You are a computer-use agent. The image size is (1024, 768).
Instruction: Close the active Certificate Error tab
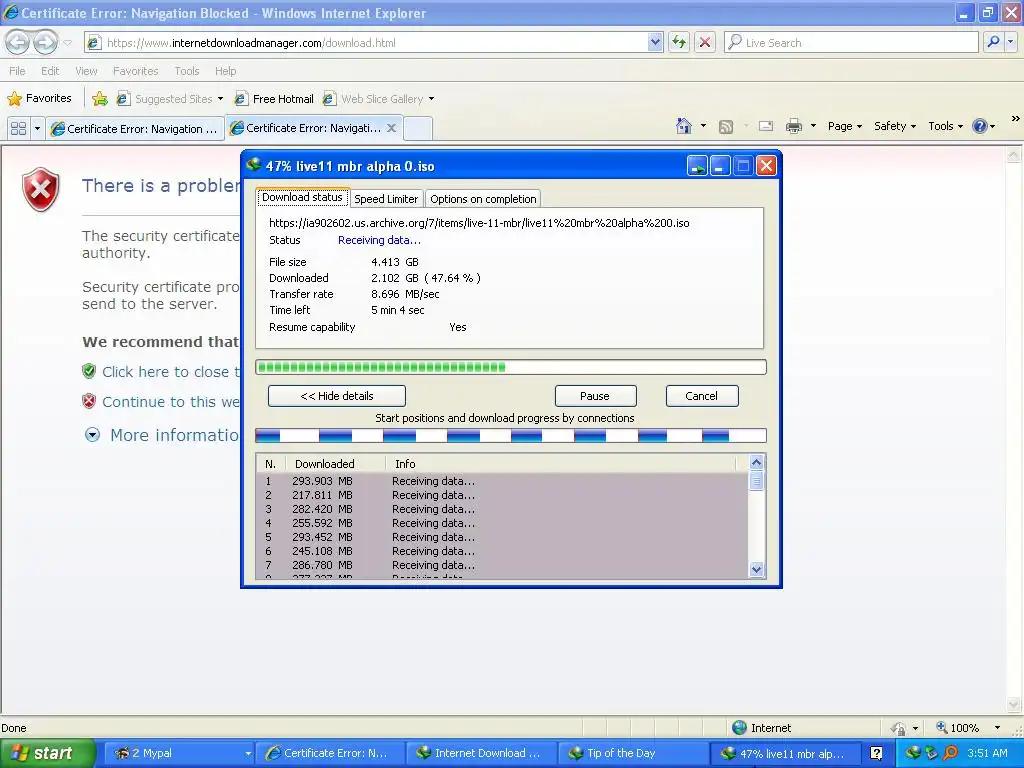pos(391,128)
